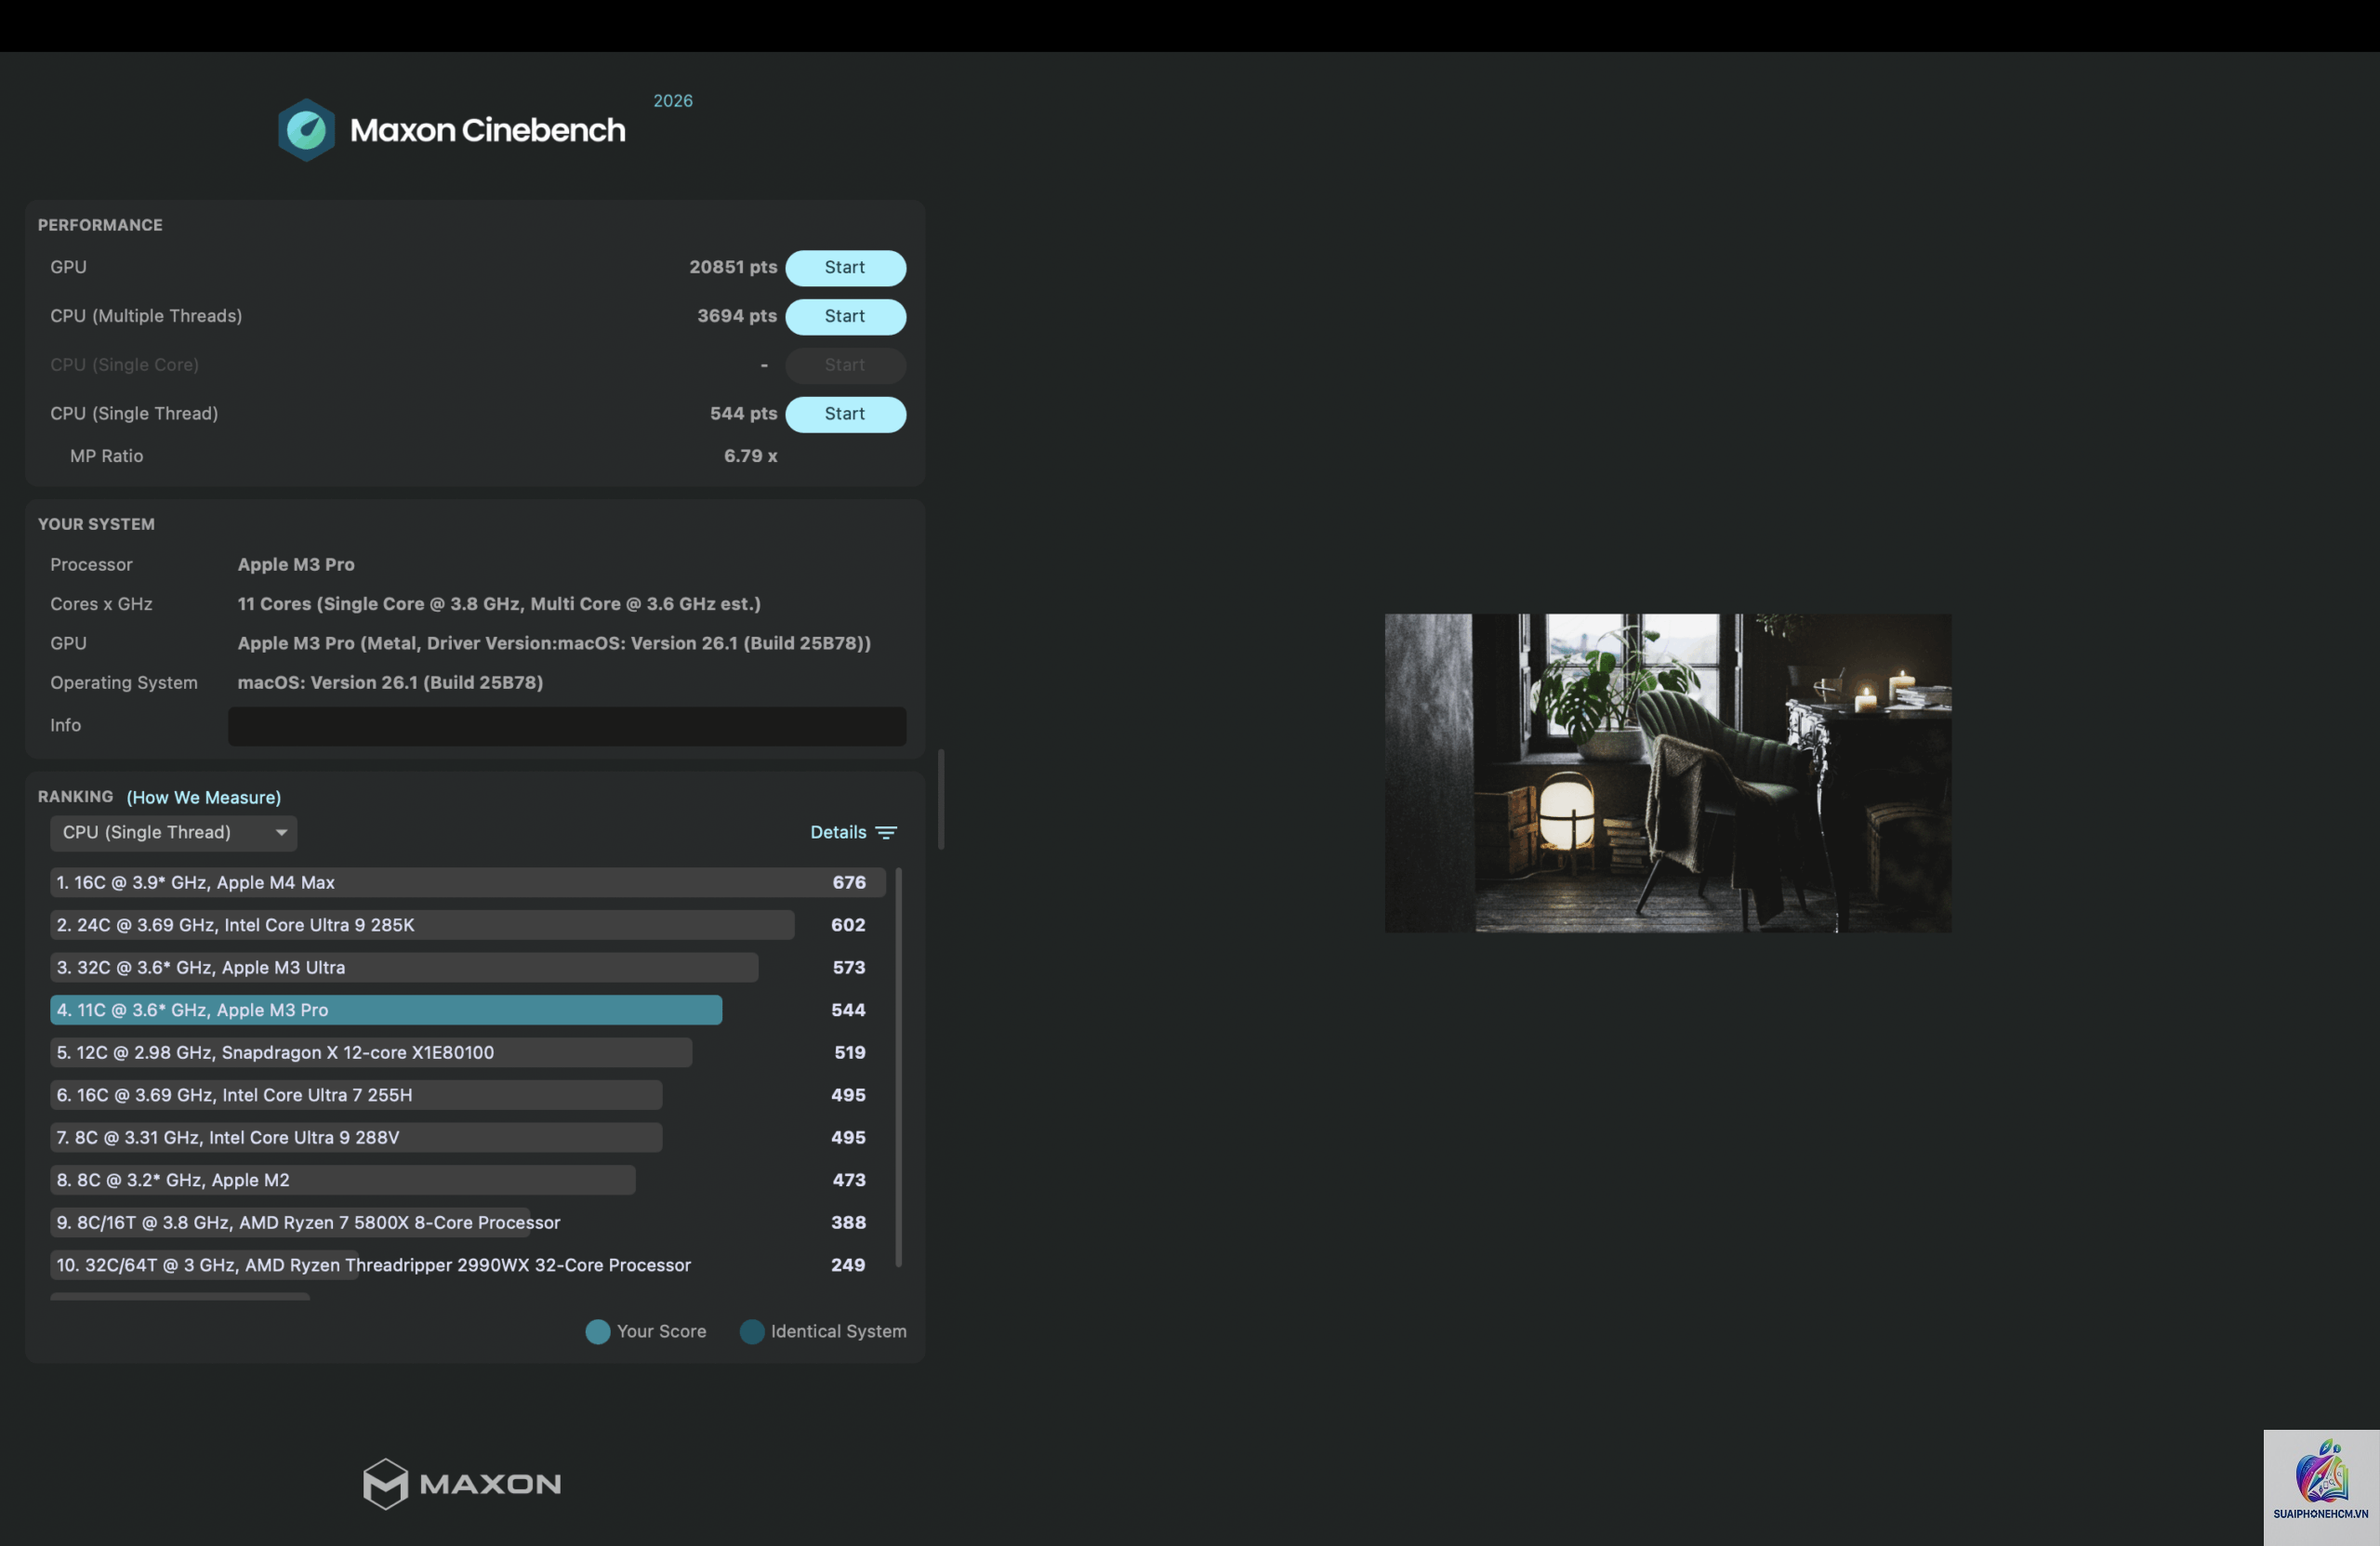
Task: Click the Maxon Cinebench logo icon
Action: coord(306,130)
